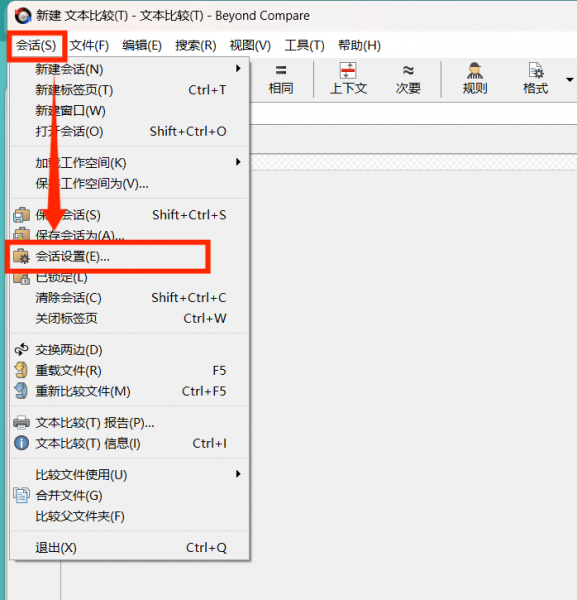This screenshot has width=577, height=600.
Task: Choose 比较父文件夹(F) from the menu
Action: [130, 516]
